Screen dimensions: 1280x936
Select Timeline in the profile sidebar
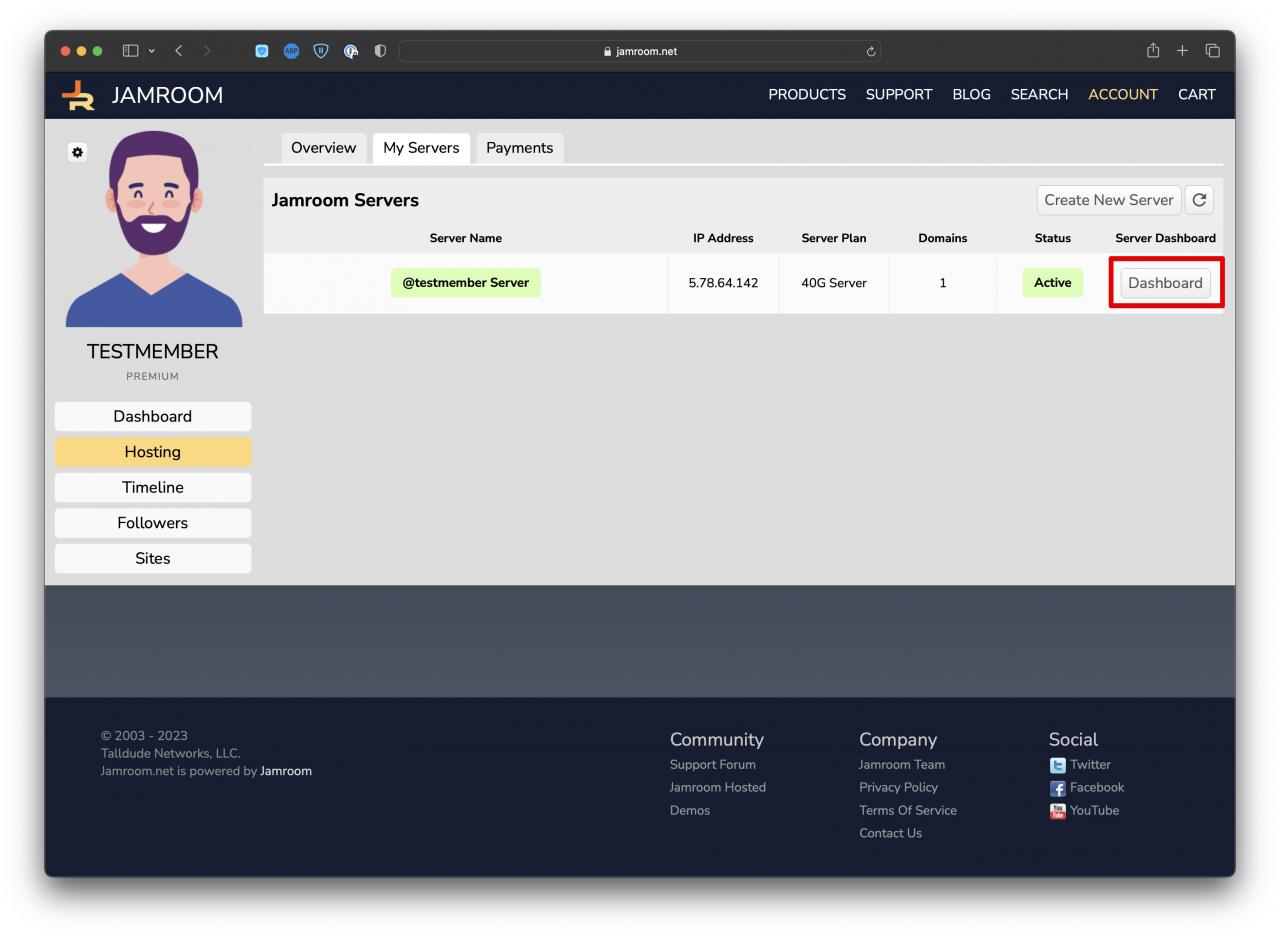pyautogui.click(x=153, y=487)
